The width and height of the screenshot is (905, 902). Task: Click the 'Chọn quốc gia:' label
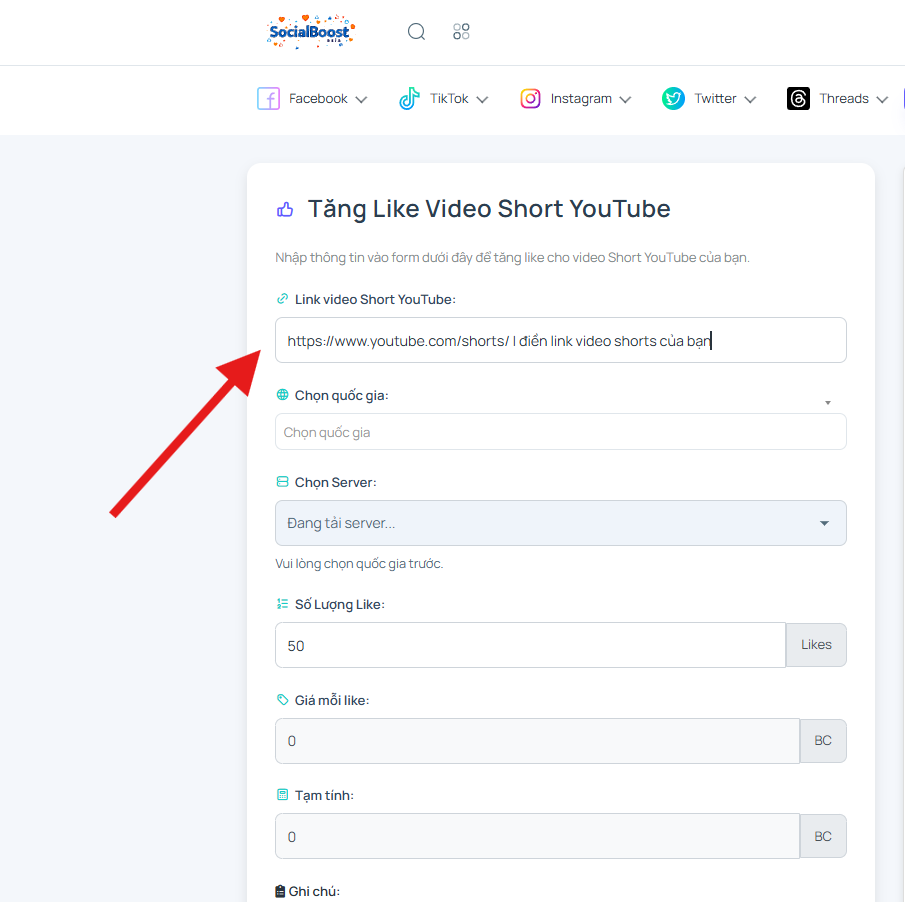(342, 395)
